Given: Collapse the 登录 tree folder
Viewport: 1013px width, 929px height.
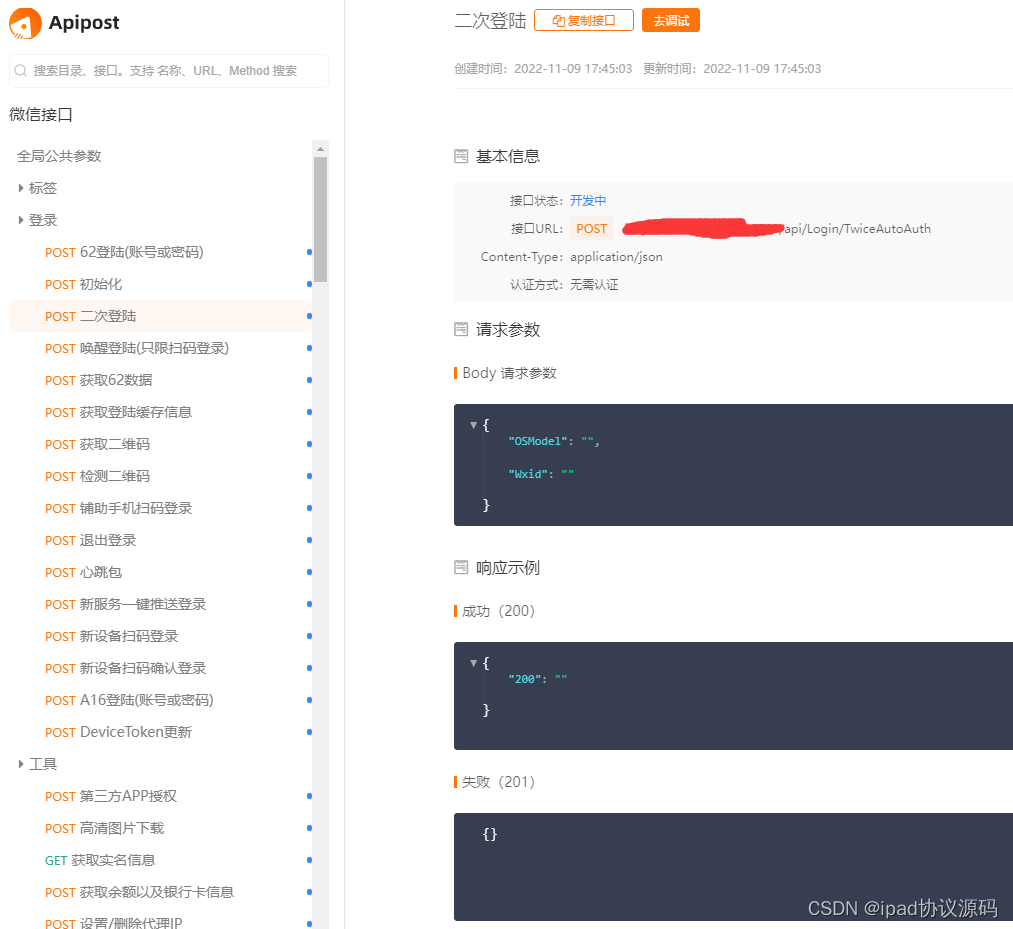Looking at the screenshot, I should 21,220.
